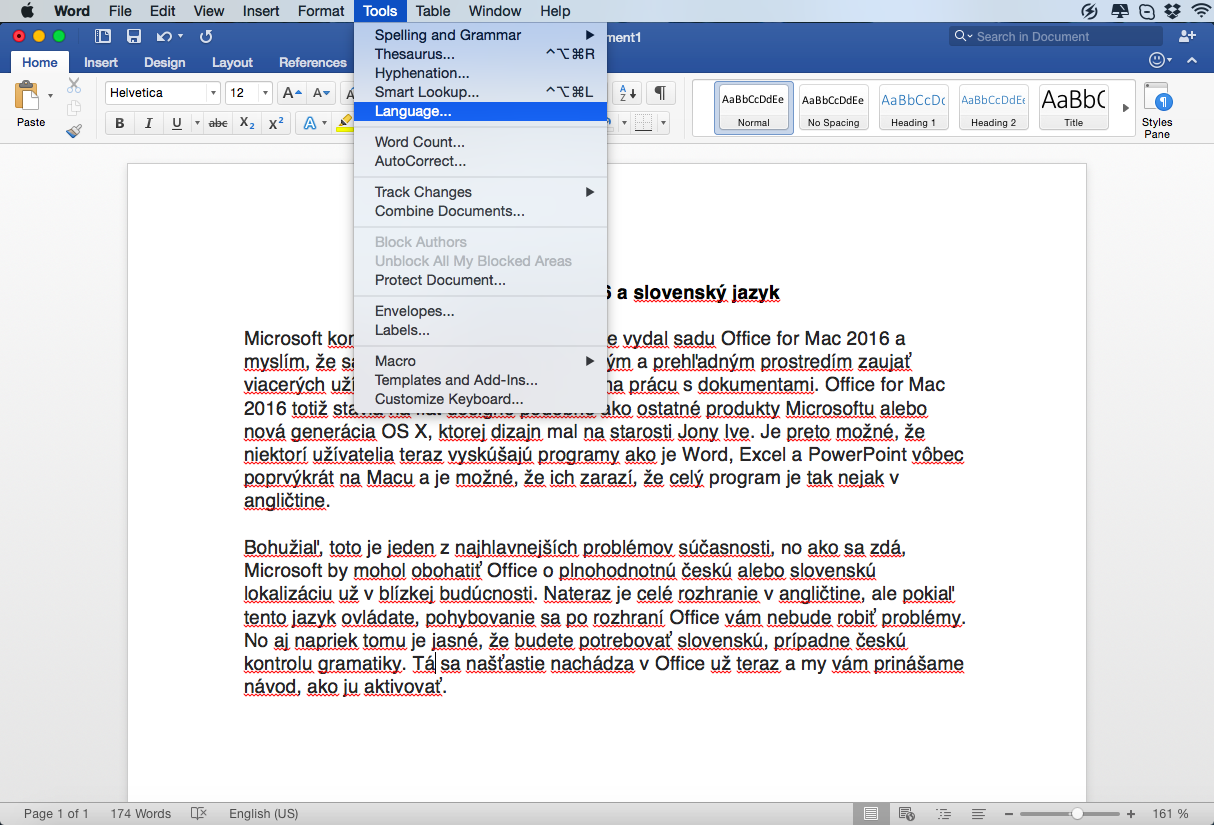
Task: Expand the styles gallery arrow
Action: [x=1125, y=107]
